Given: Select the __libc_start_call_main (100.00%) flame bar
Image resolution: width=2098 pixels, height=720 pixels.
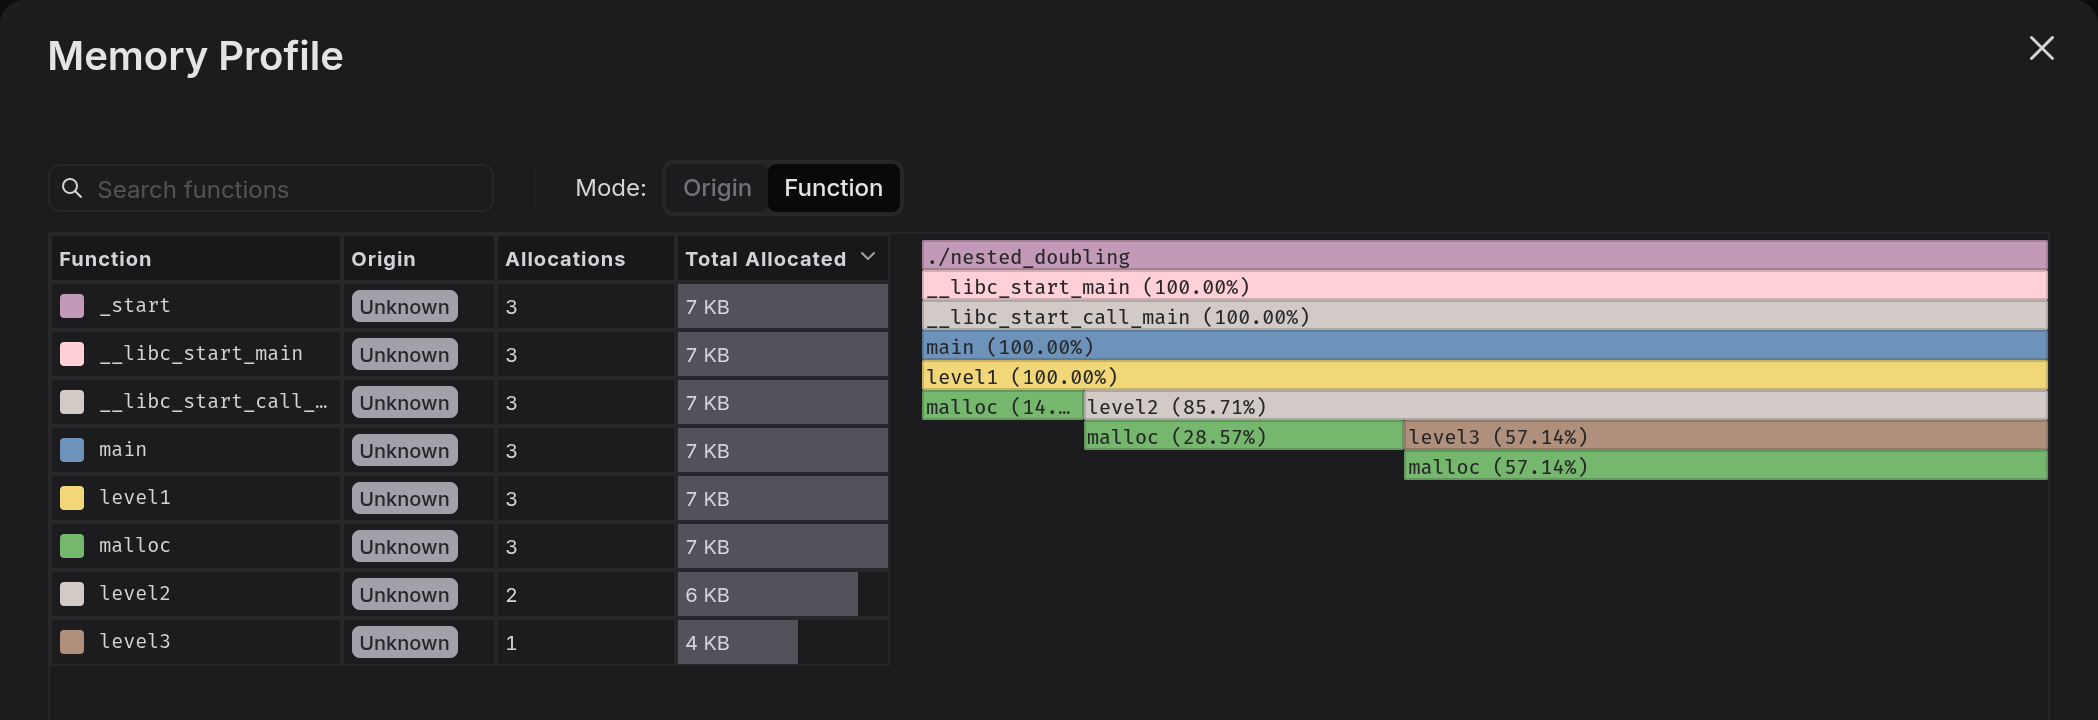Looking at the screenshot, I should (x=1484, y=316).
